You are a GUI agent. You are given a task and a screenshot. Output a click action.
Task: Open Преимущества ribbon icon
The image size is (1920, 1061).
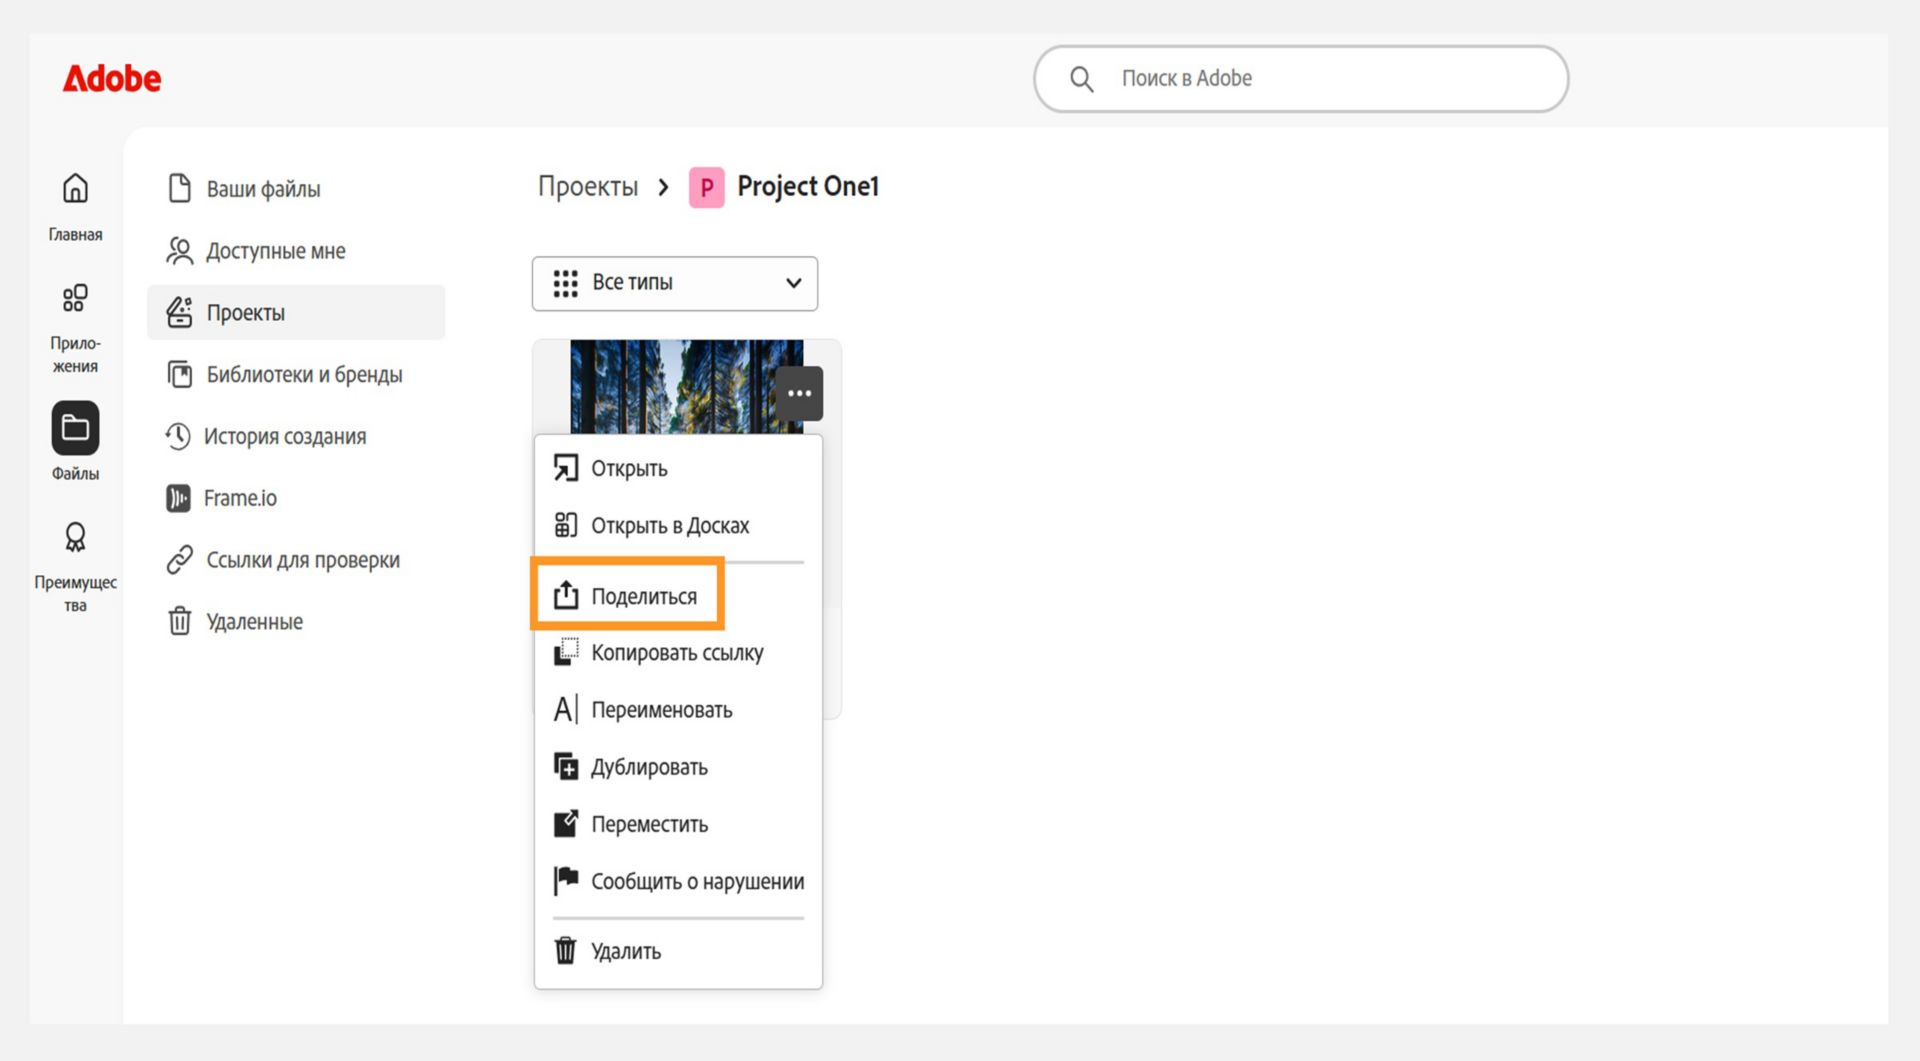tap(75, 537)
